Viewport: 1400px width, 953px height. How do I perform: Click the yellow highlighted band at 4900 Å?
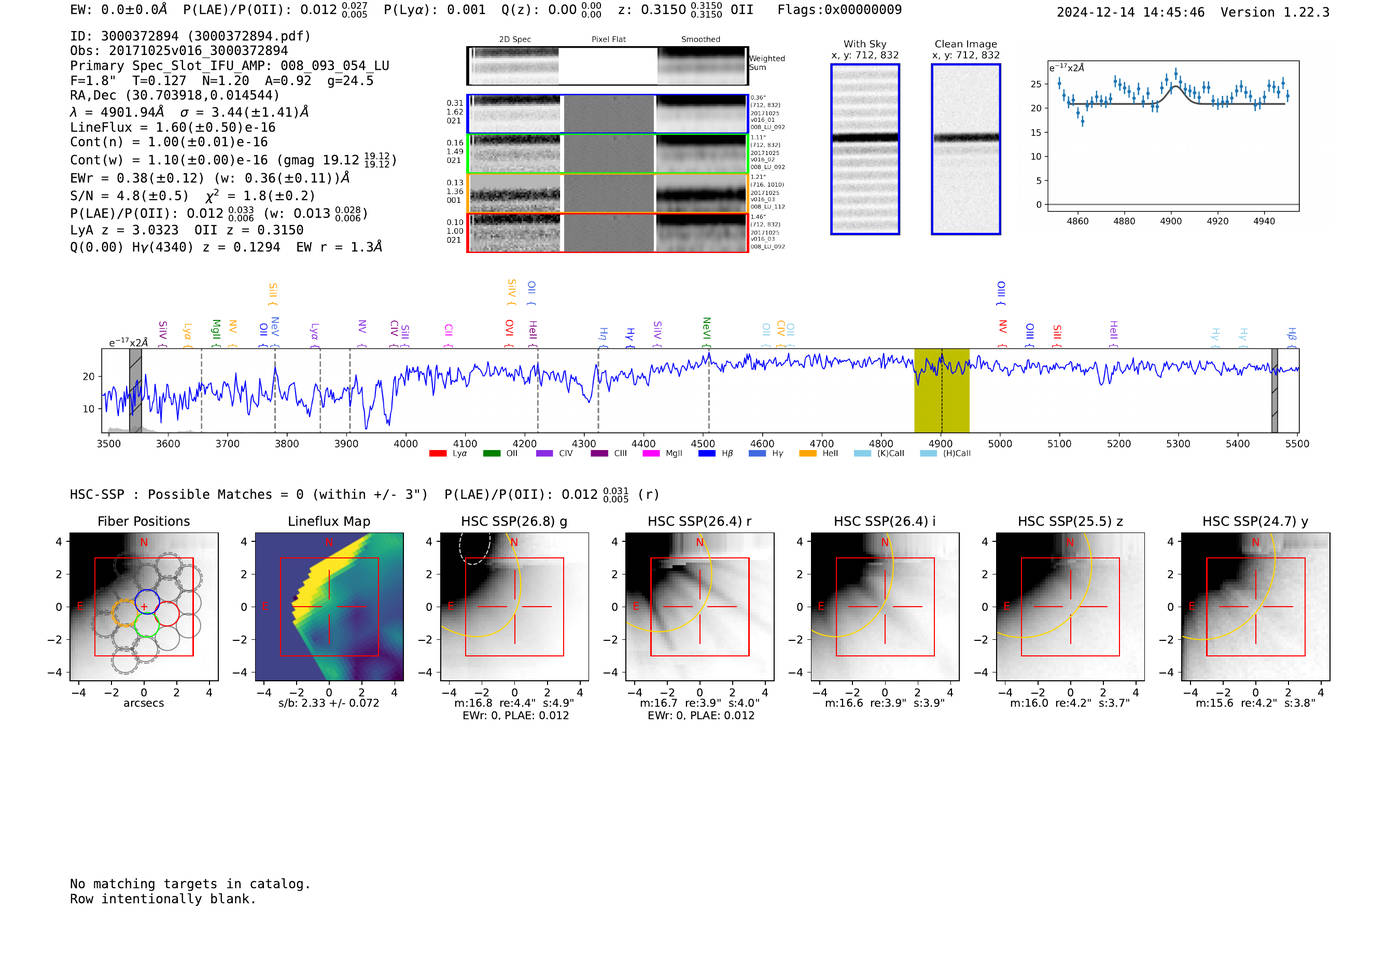pyautogui.click(x=941, y=390)
